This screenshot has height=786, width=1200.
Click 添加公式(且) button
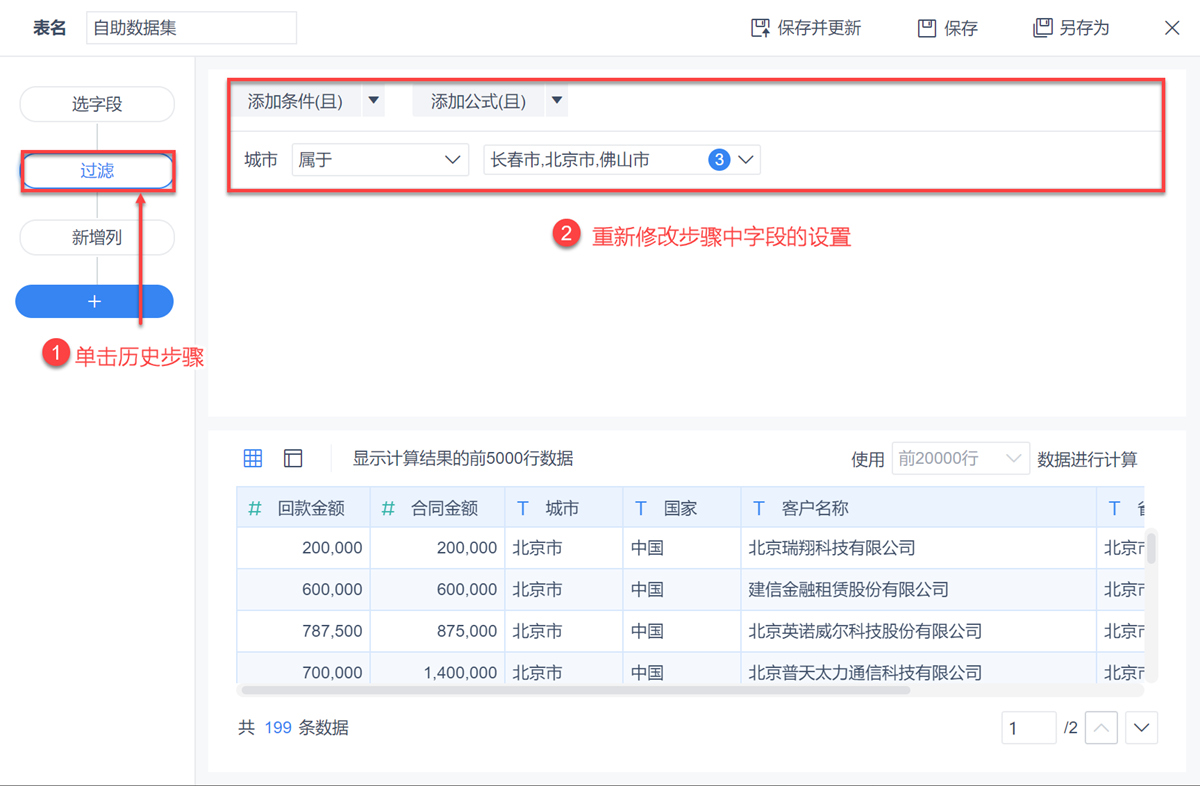[x=478, y=101]
